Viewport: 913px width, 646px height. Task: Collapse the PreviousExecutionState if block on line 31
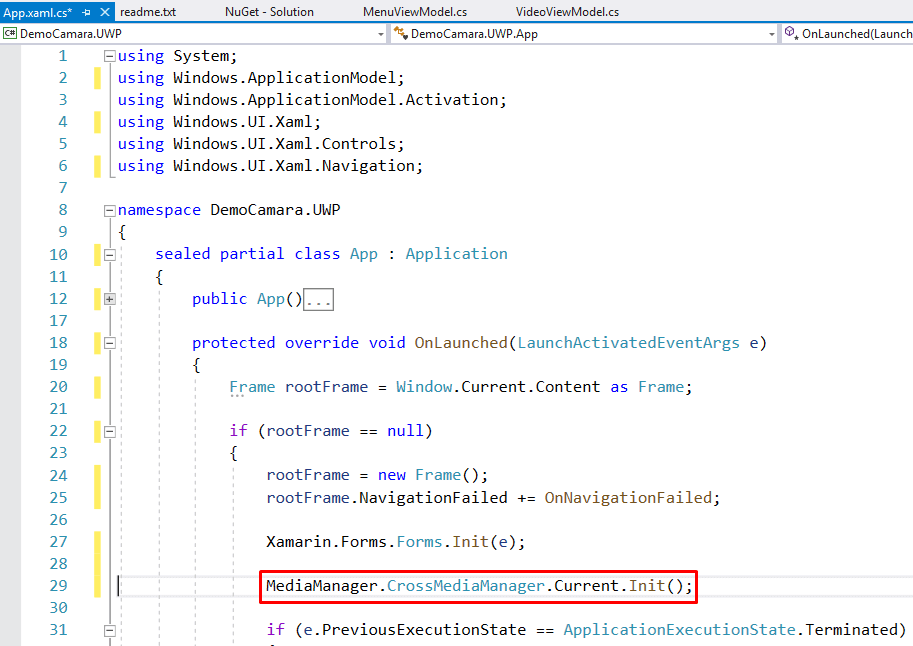[x=109, y=630]
